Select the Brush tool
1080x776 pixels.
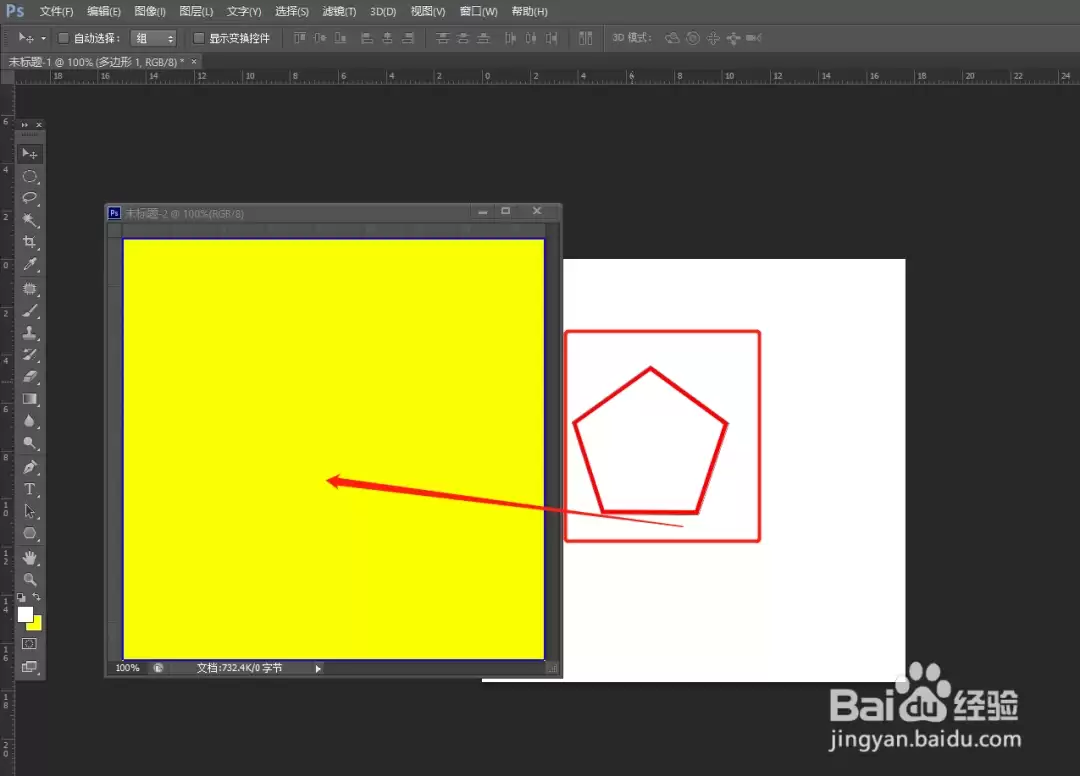[x=30, y=311]
